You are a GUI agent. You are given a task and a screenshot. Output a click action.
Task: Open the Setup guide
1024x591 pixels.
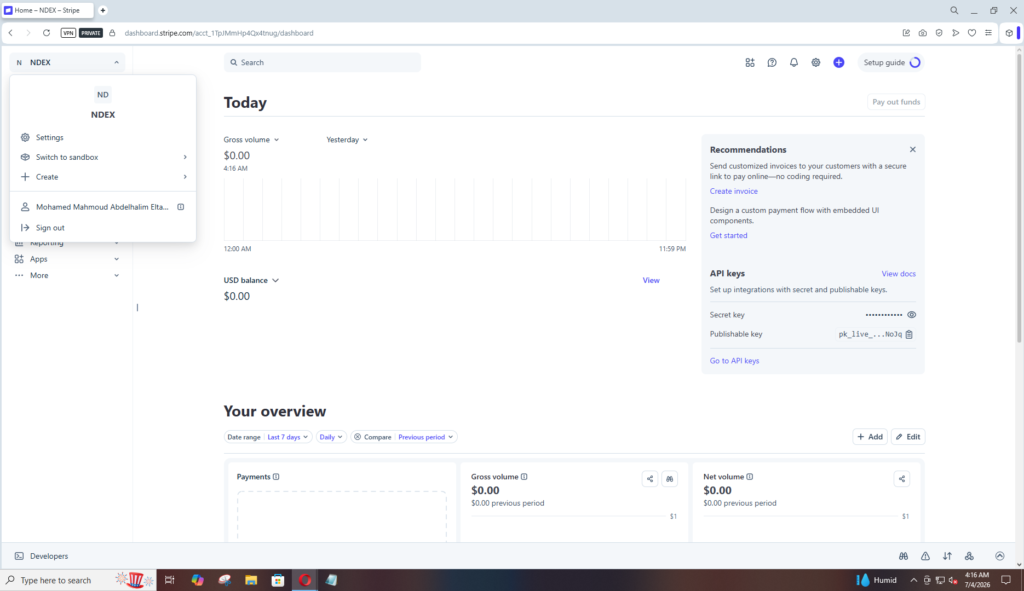coord(891,63)
